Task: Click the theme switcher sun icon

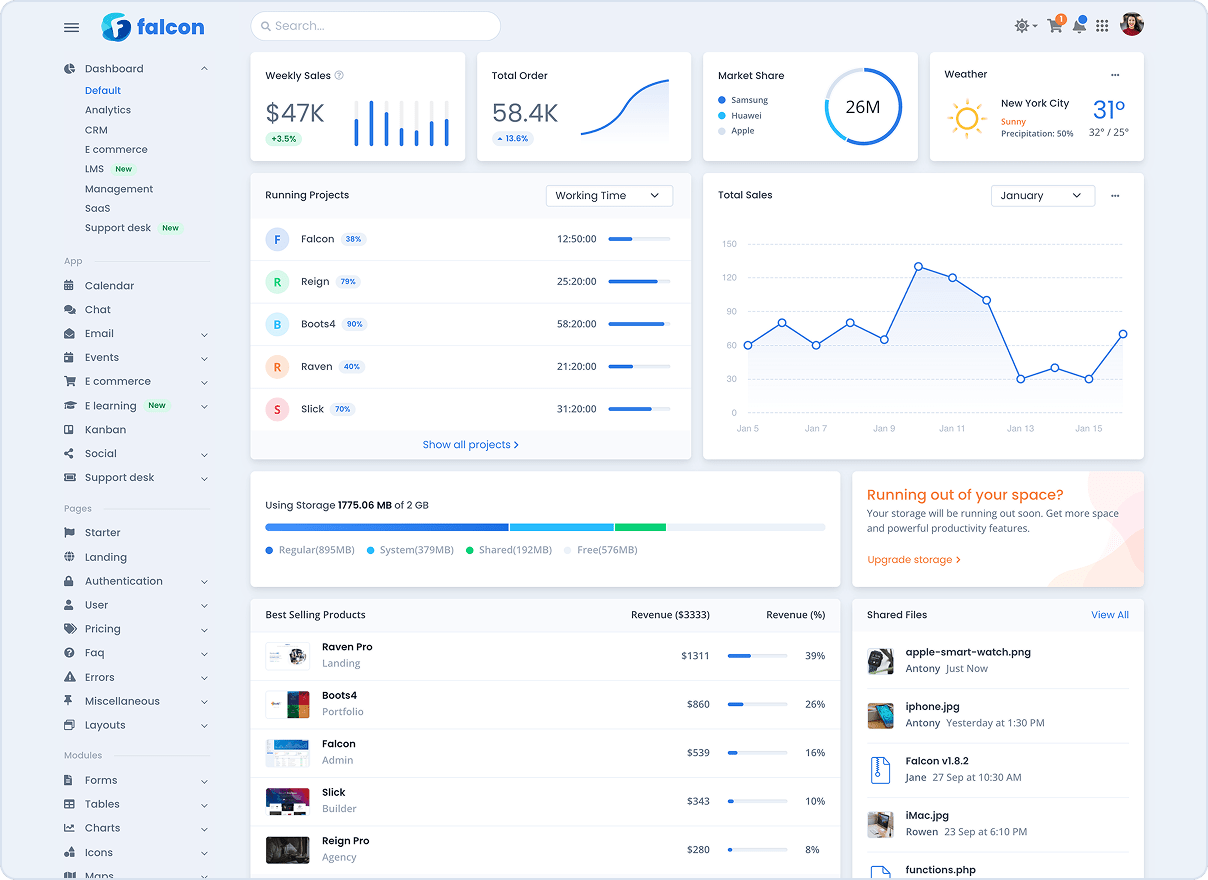Action: (1023, 26)
